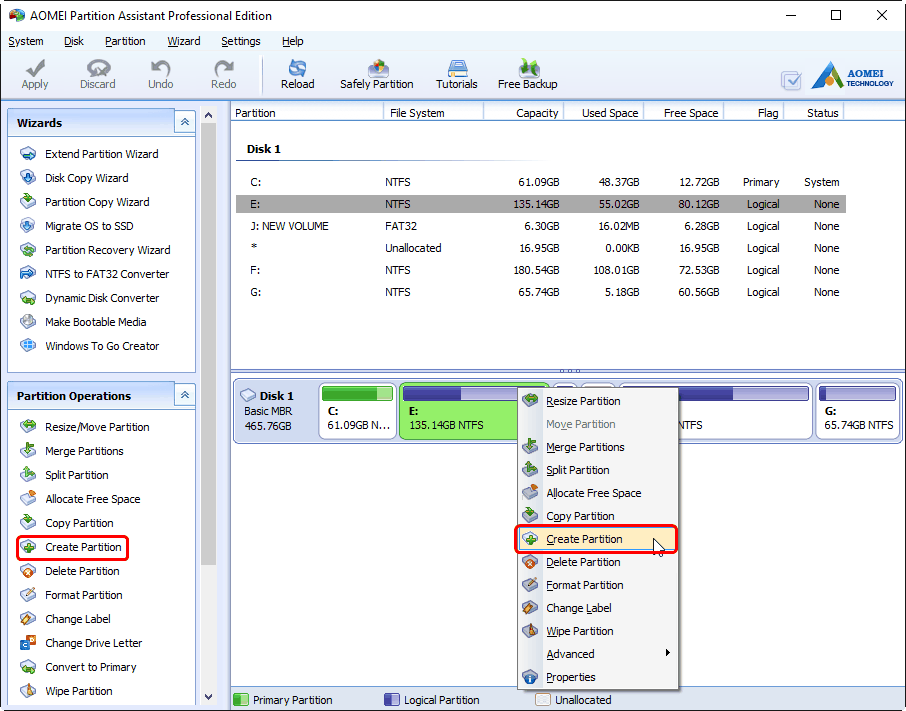The width and height of the screenshot is (906, 711).
Task: Click Make Bootable Media icon
Action: click(x=28, y=321)
